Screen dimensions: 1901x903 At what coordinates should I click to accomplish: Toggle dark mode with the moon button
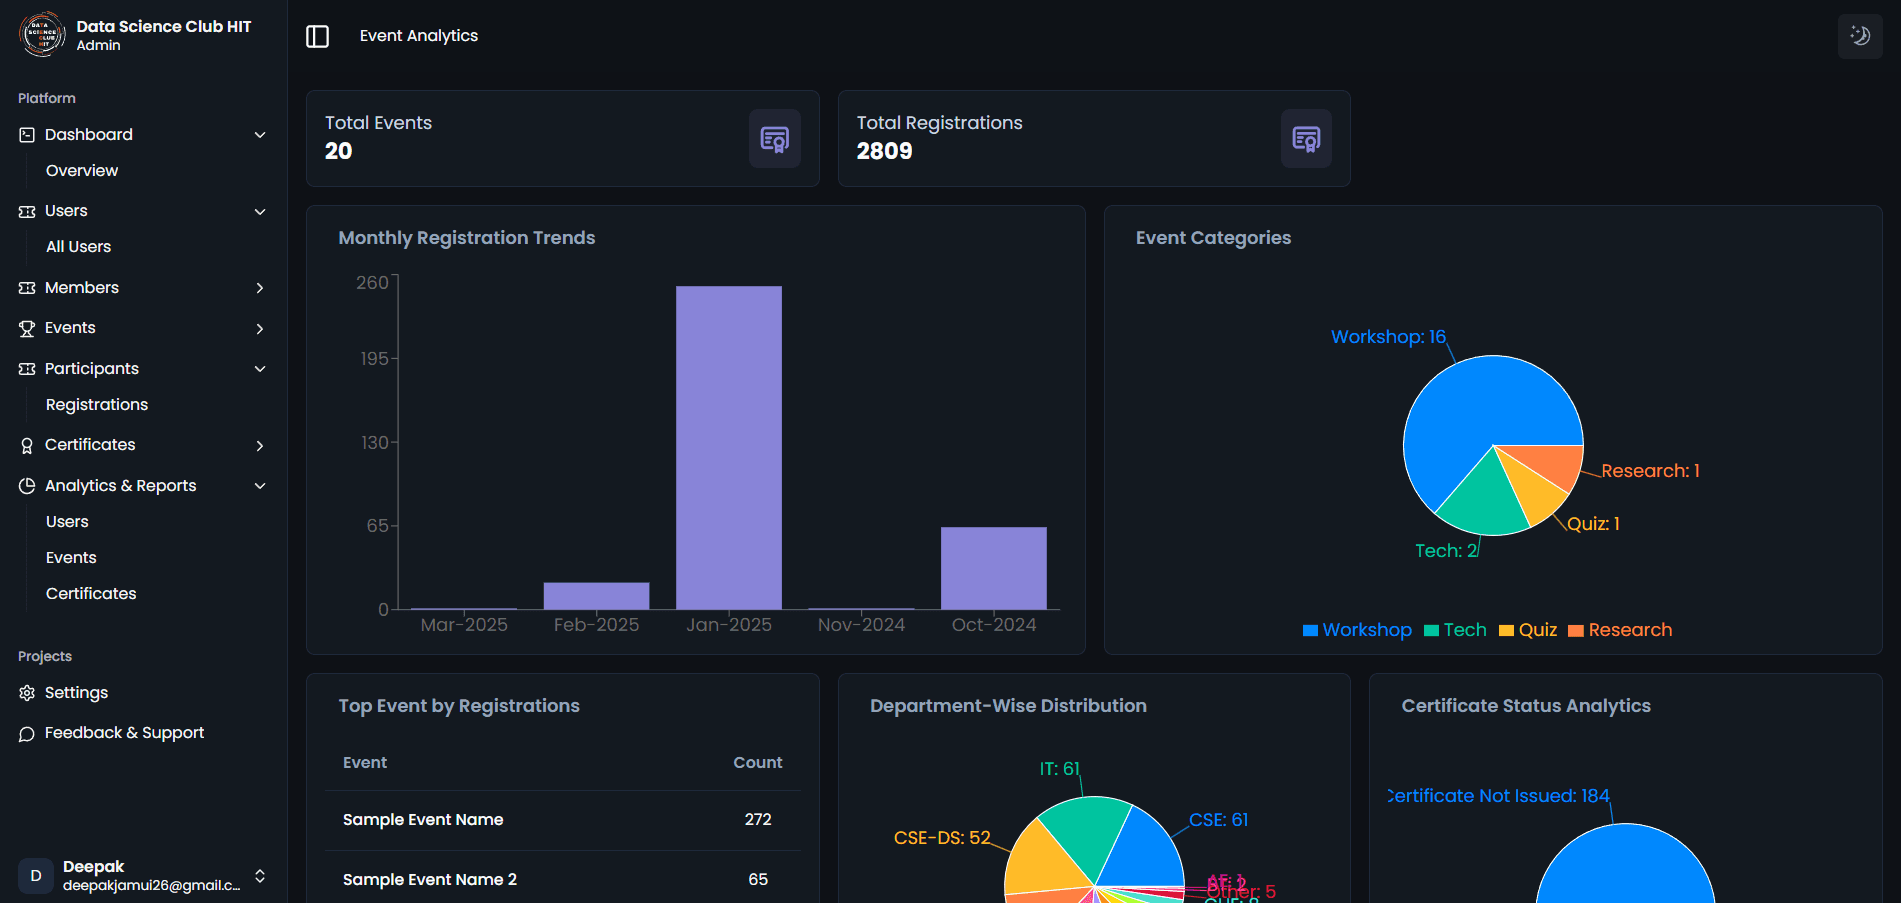tap(1859, 35)
